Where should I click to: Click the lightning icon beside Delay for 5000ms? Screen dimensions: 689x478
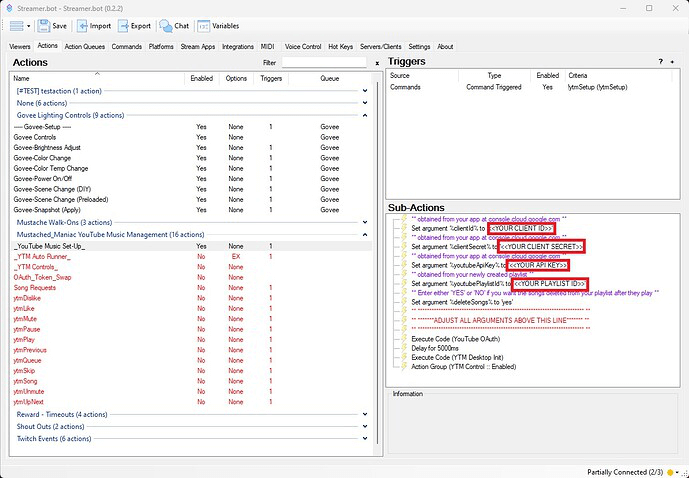(x=406, y=348)
